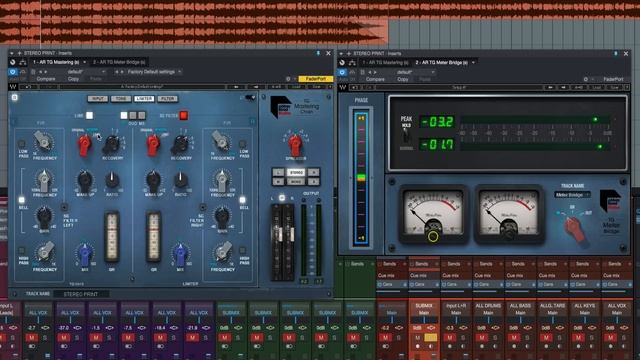Enable the right LOW PASS filter button
Viewport: 640px width, 360px height.
pos(242,144)
